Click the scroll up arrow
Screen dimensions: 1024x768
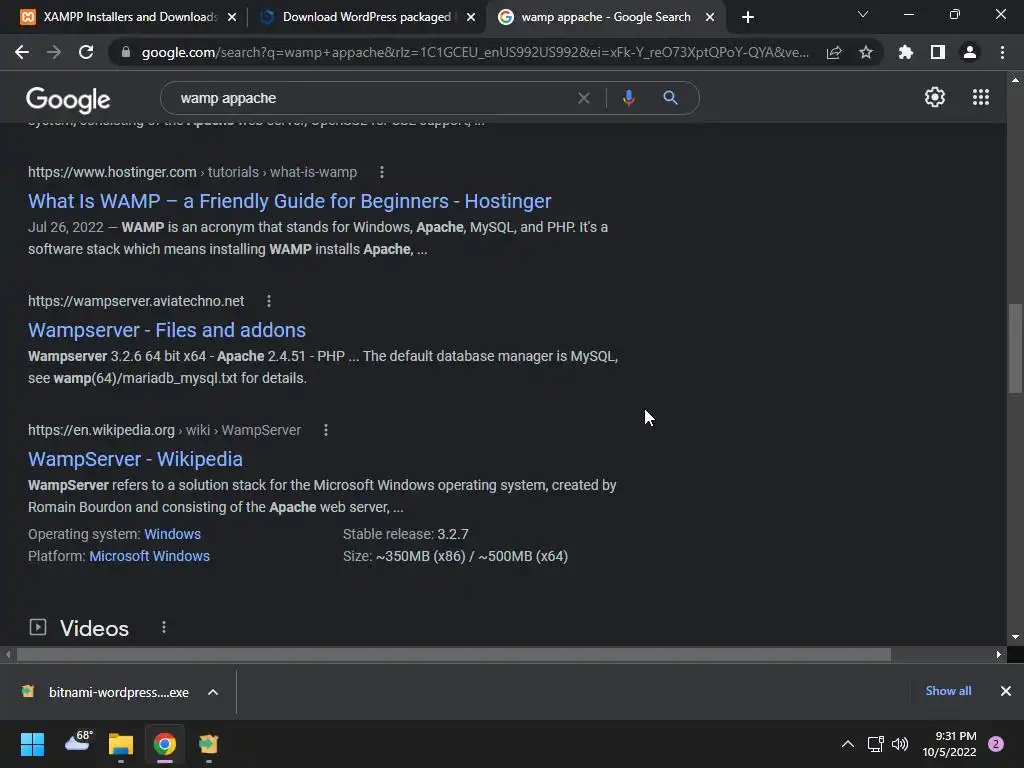click(x=1015, y=80)
